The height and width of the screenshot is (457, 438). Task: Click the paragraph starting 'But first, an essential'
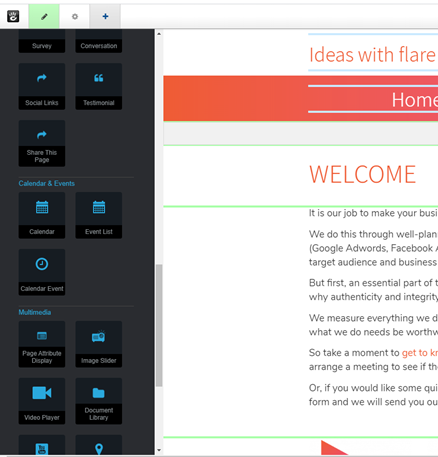pyautogui.click(x=373, y=290)
